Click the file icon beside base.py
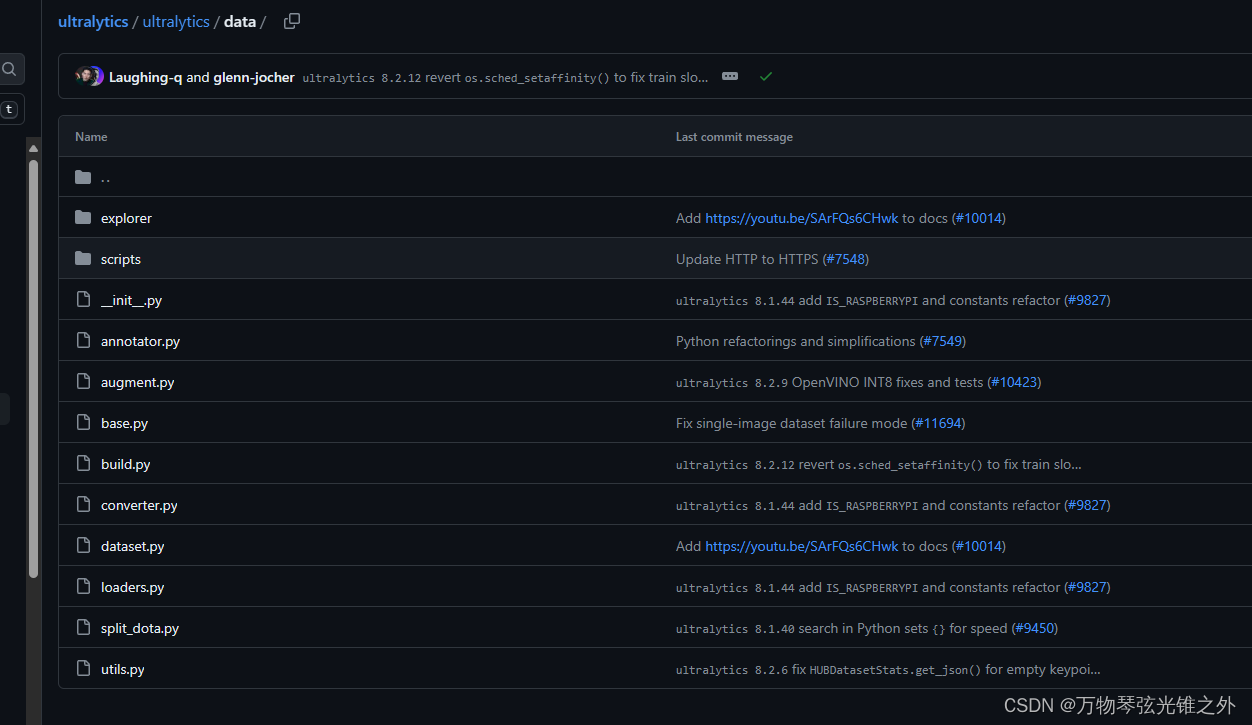This screenshot has height=725, width=1252. point(83,423)
